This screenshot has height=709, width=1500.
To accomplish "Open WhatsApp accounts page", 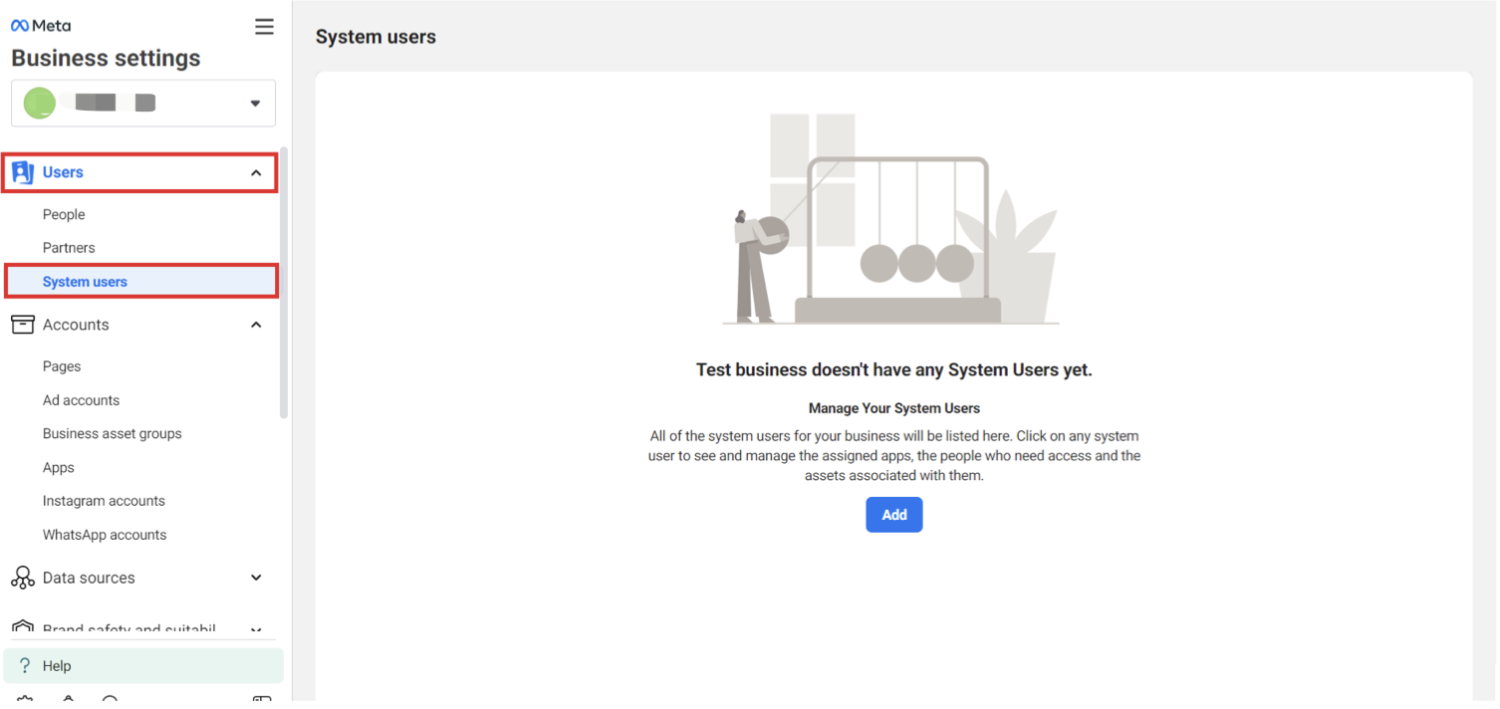I will [x=104, y=535].
